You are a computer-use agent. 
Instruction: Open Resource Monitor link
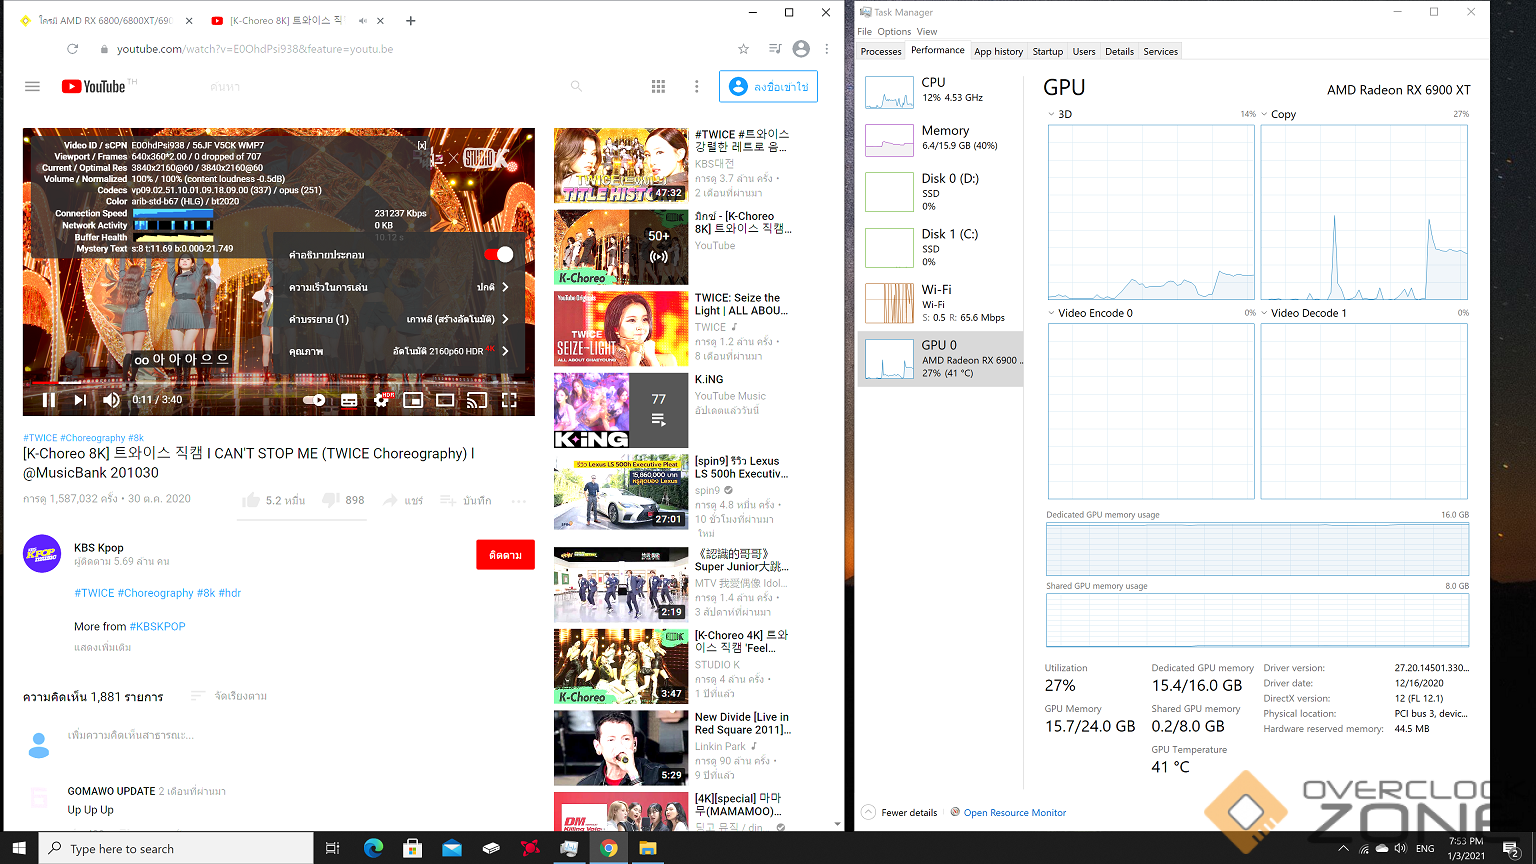coord(1014,813)
